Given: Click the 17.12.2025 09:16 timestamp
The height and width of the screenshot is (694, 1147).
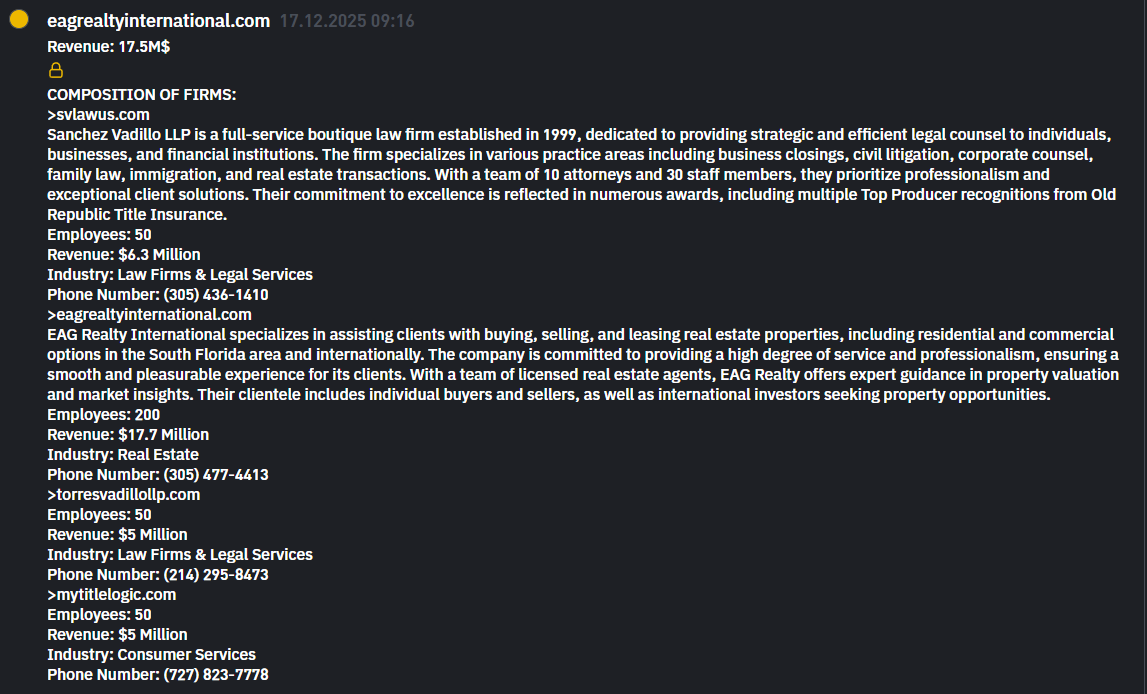Looking at the screenshot, I should click(346, 21).
